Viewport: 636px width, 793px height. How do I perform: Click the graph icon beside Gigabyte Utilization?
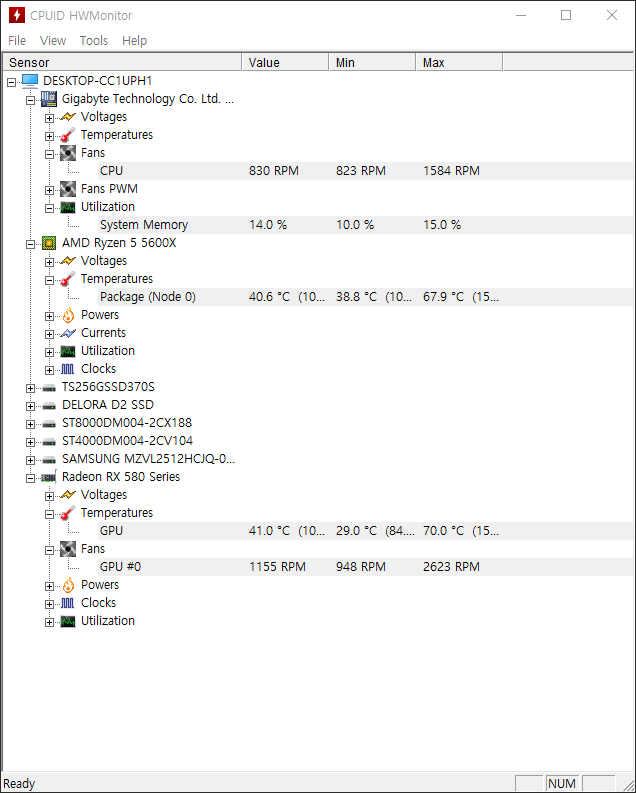pos(68,207)
